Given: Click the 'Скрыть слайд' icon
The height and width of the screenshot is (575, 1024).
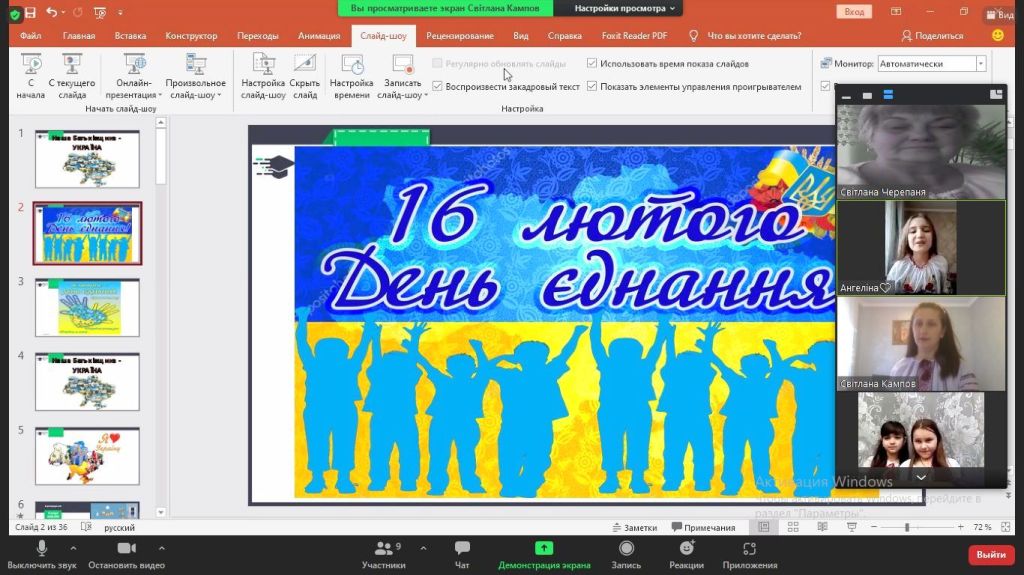Looking at the screenshot, I should [x=304, y=66].
